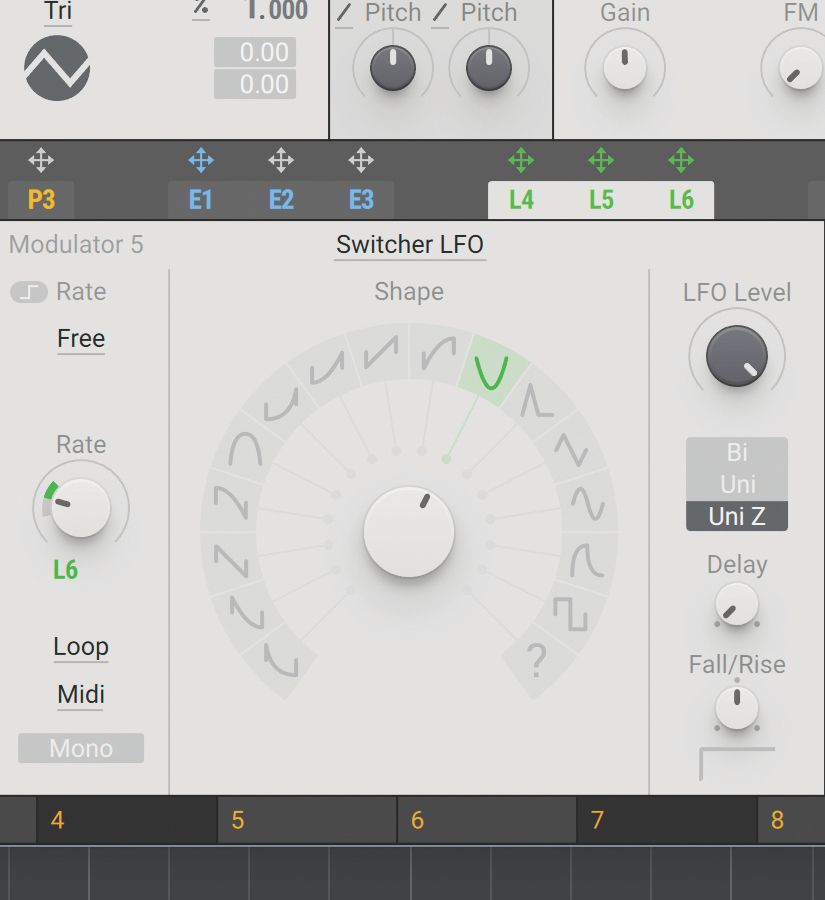The image size is (825, 900).
Task: Switch to the E1 envelope tab
Action: [200, 199]
